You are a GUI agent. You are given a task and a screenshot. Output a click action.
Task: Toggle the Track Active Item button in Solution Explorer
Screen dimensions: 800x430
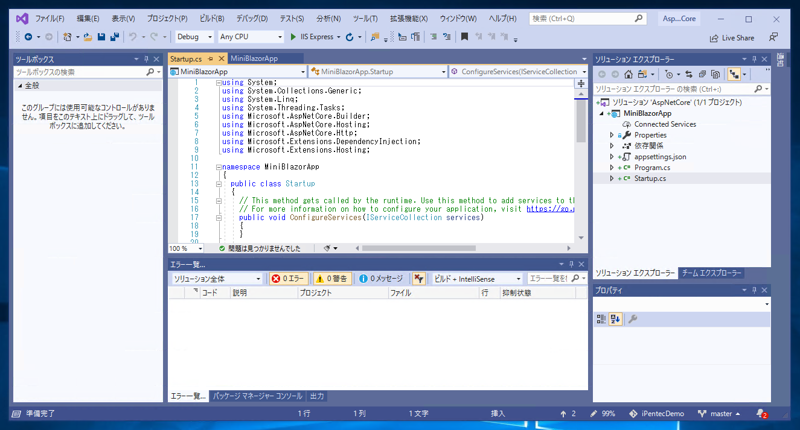coord(734,74)
